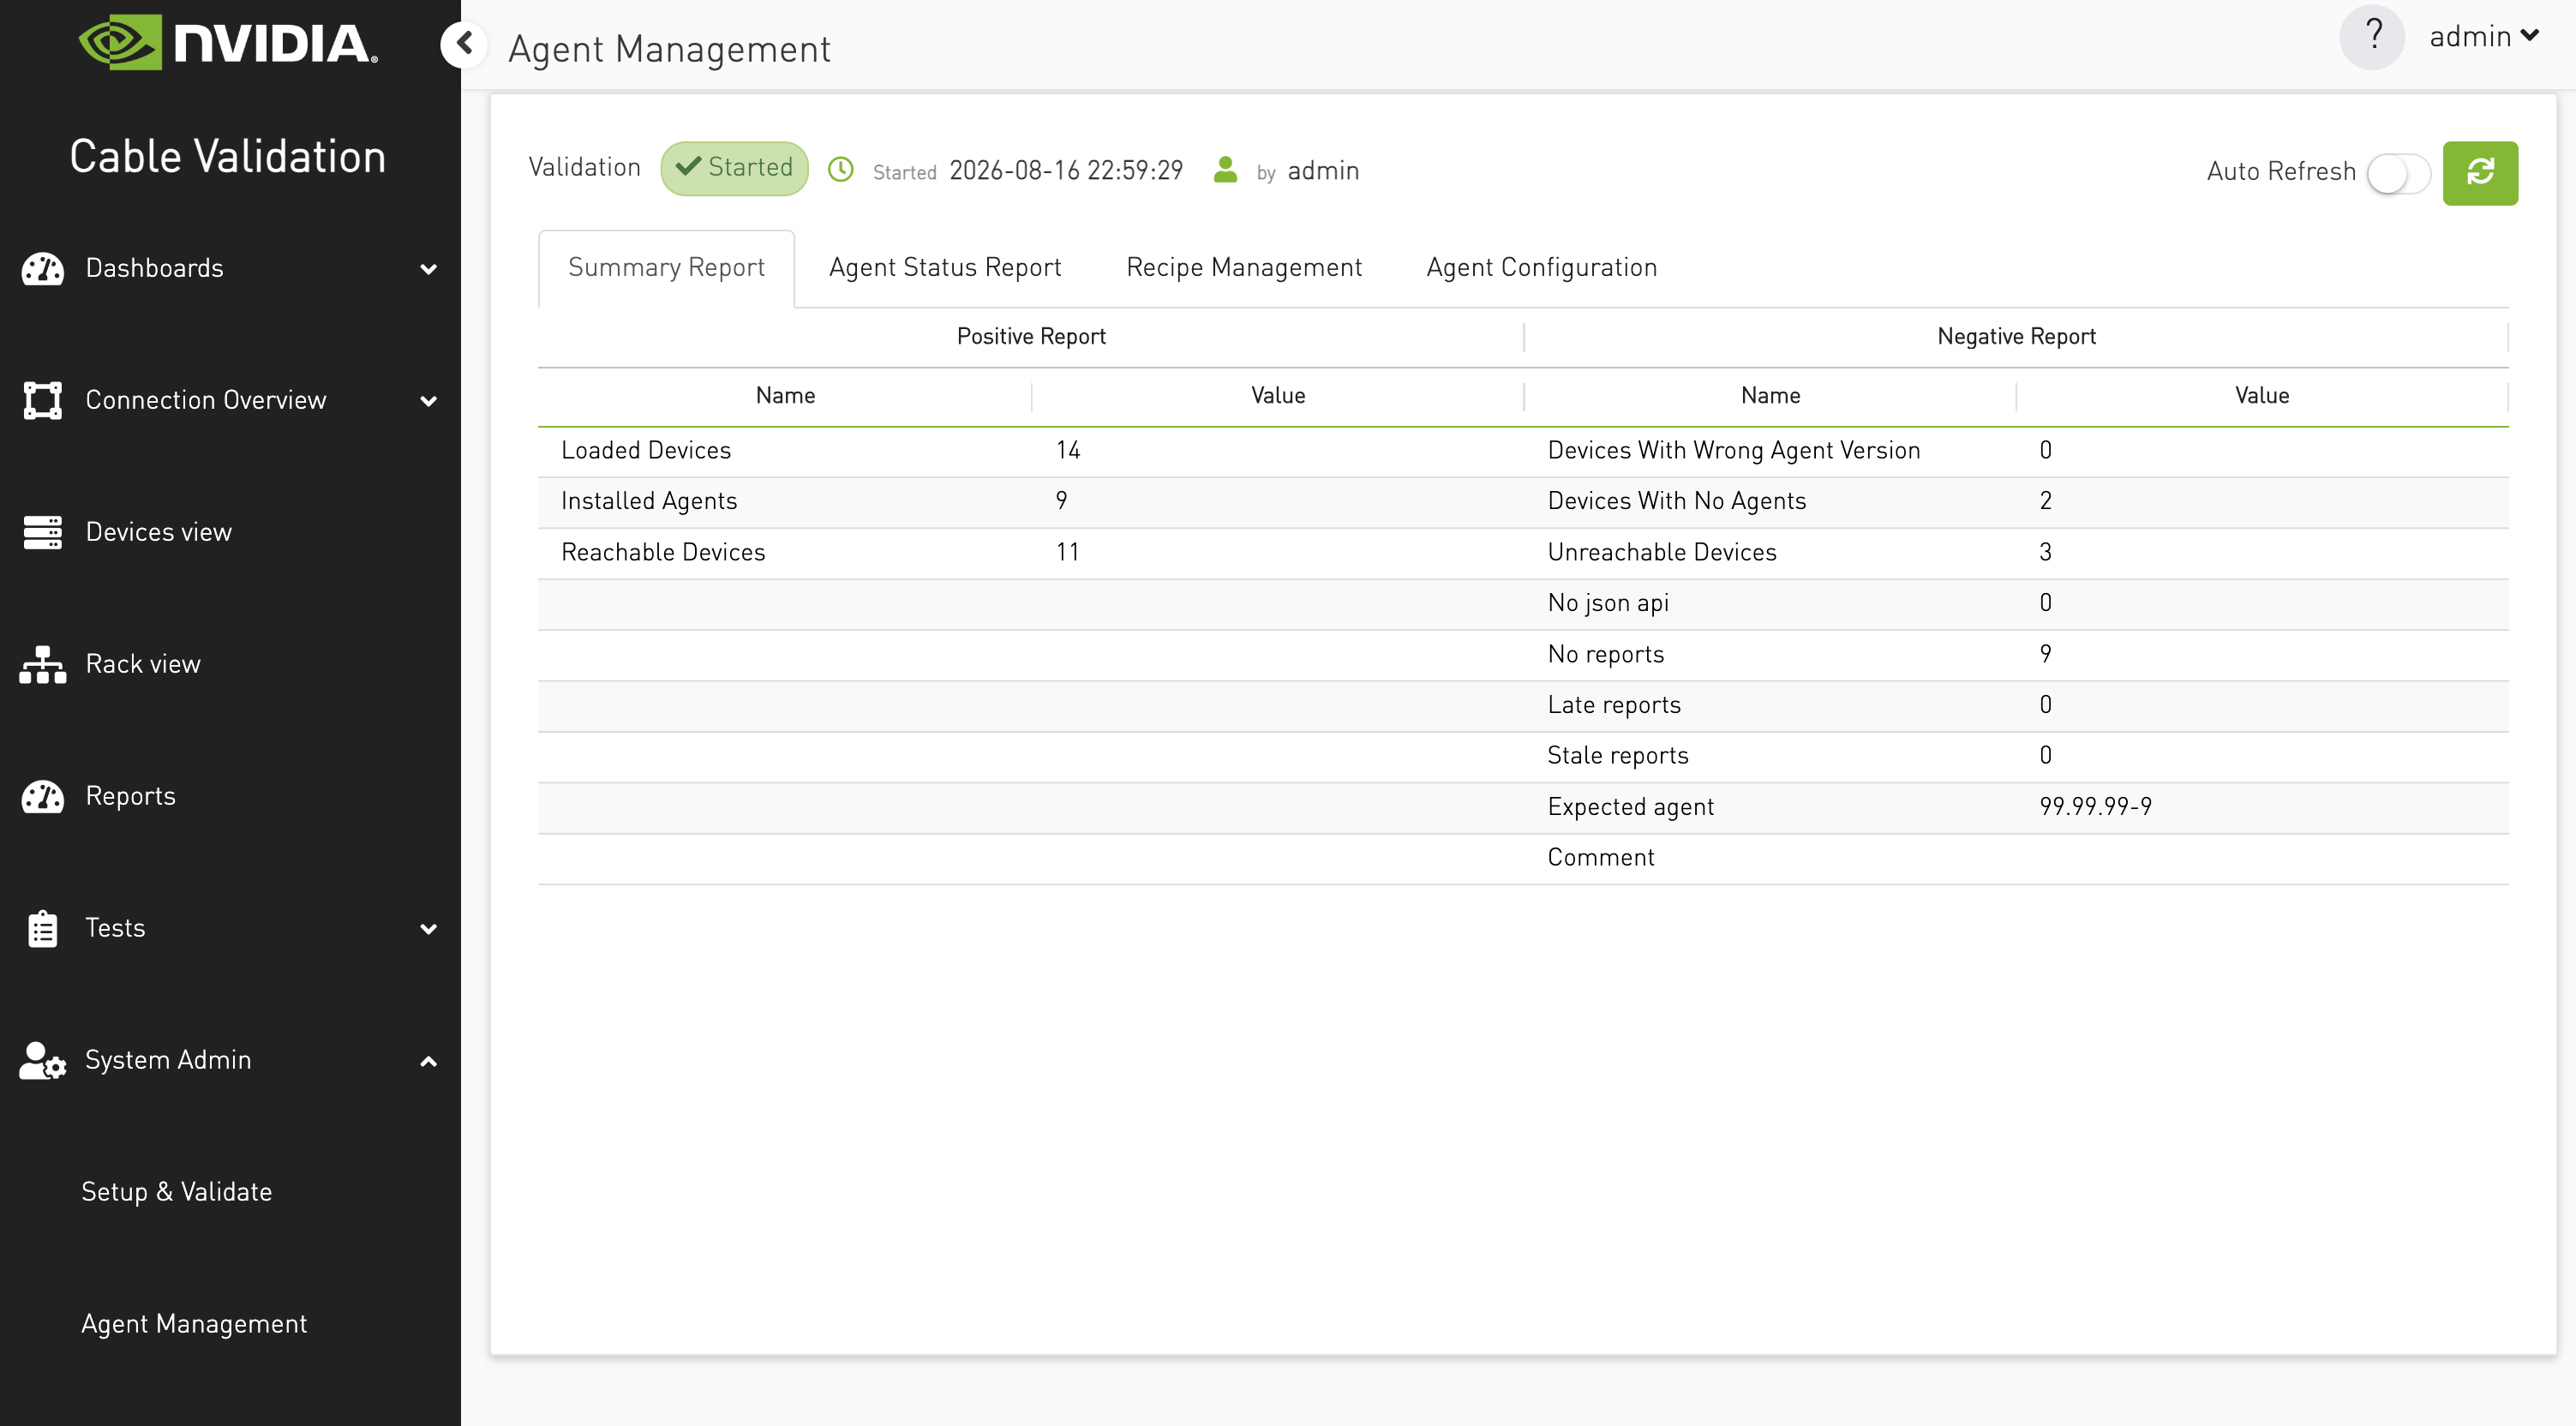Open the admin user dropdown

pos(2484,36)
